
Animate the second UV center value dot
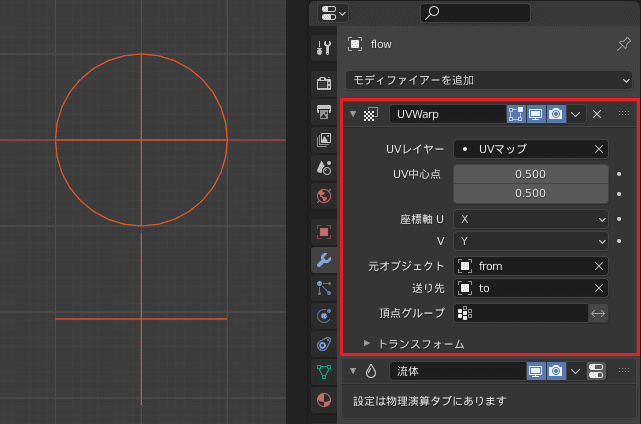point(619,194)
